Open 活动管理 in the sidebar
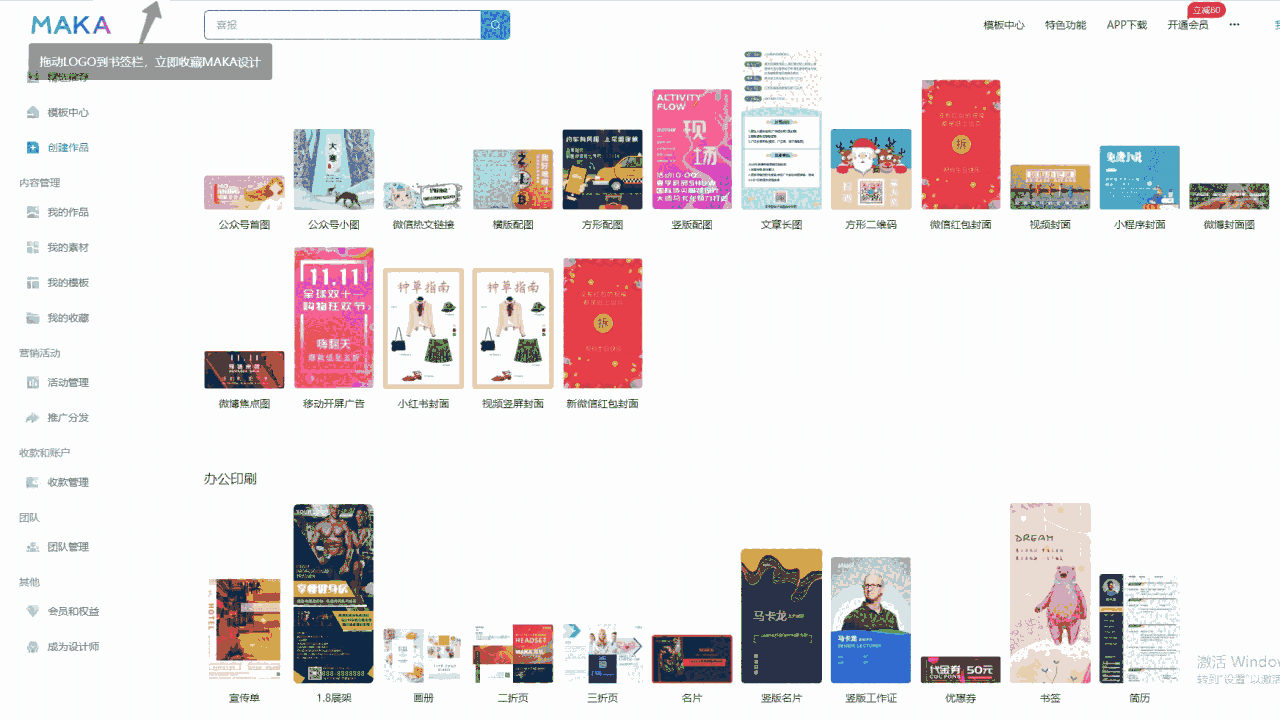The height and width of the screenshot is (720, 1280). 68,382
